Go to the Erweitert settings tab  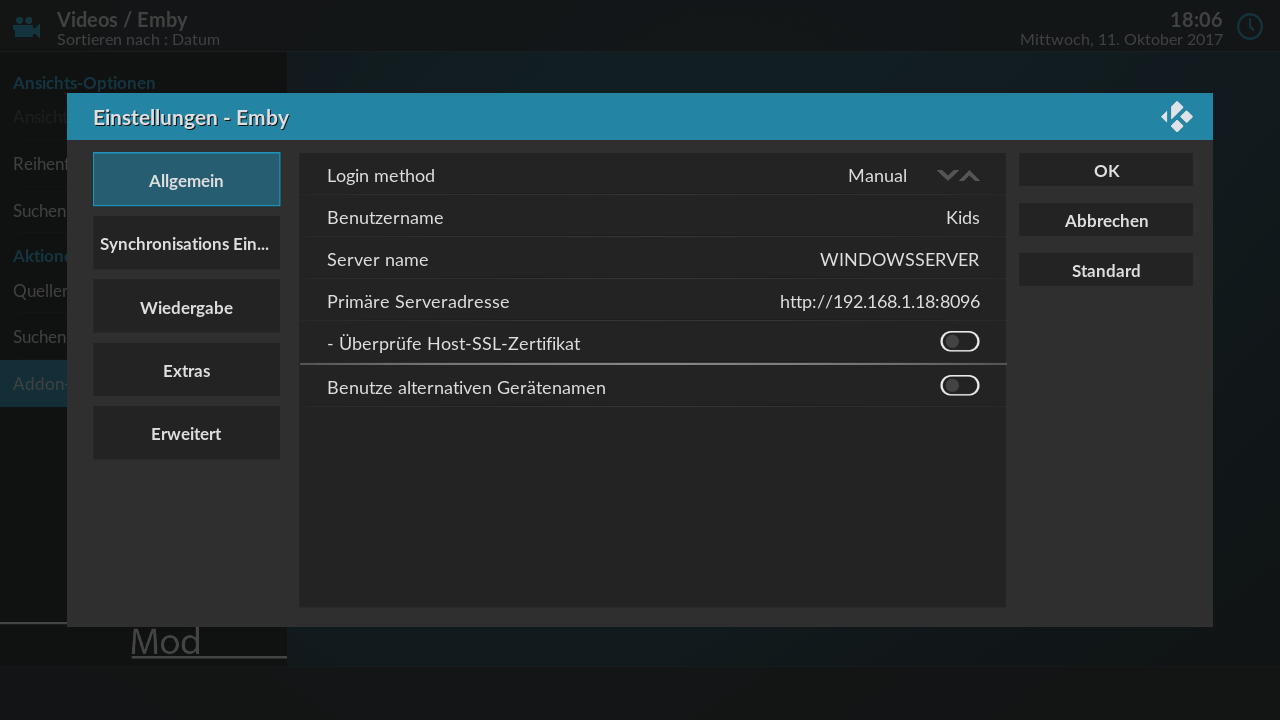pyautogui.click(x=186, y=433)
